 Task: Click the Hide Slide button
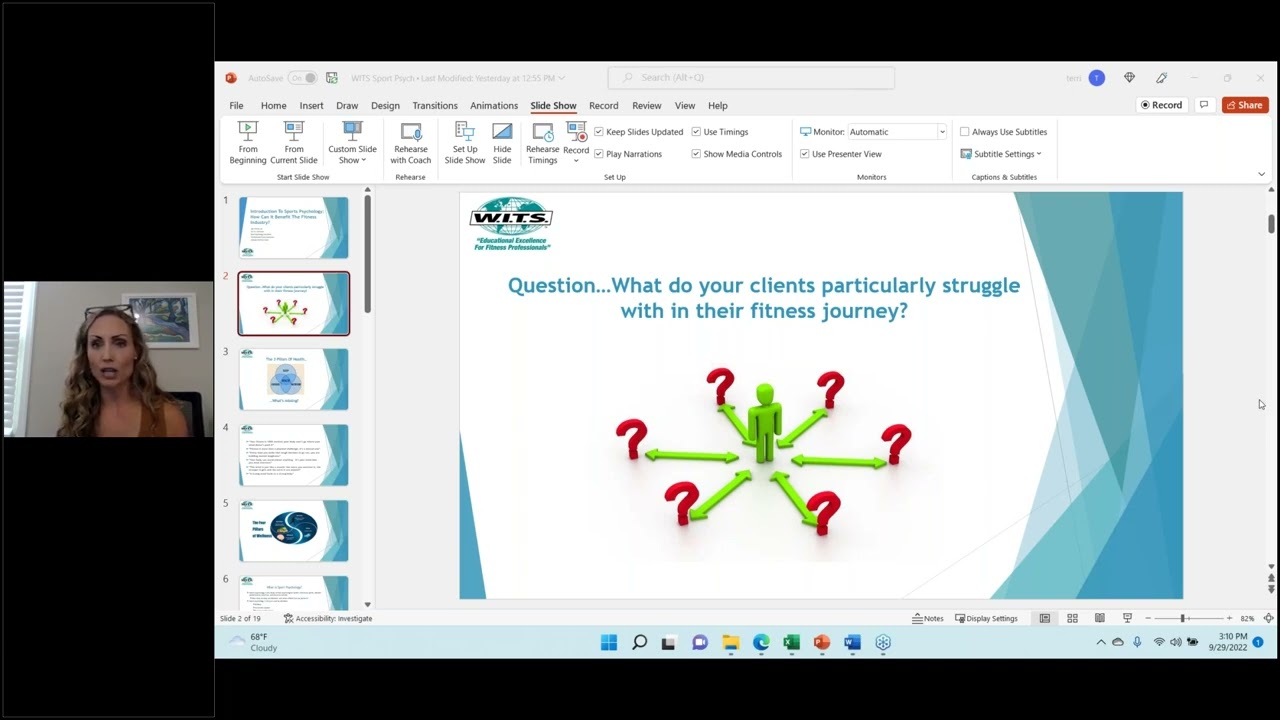[502, 143]
